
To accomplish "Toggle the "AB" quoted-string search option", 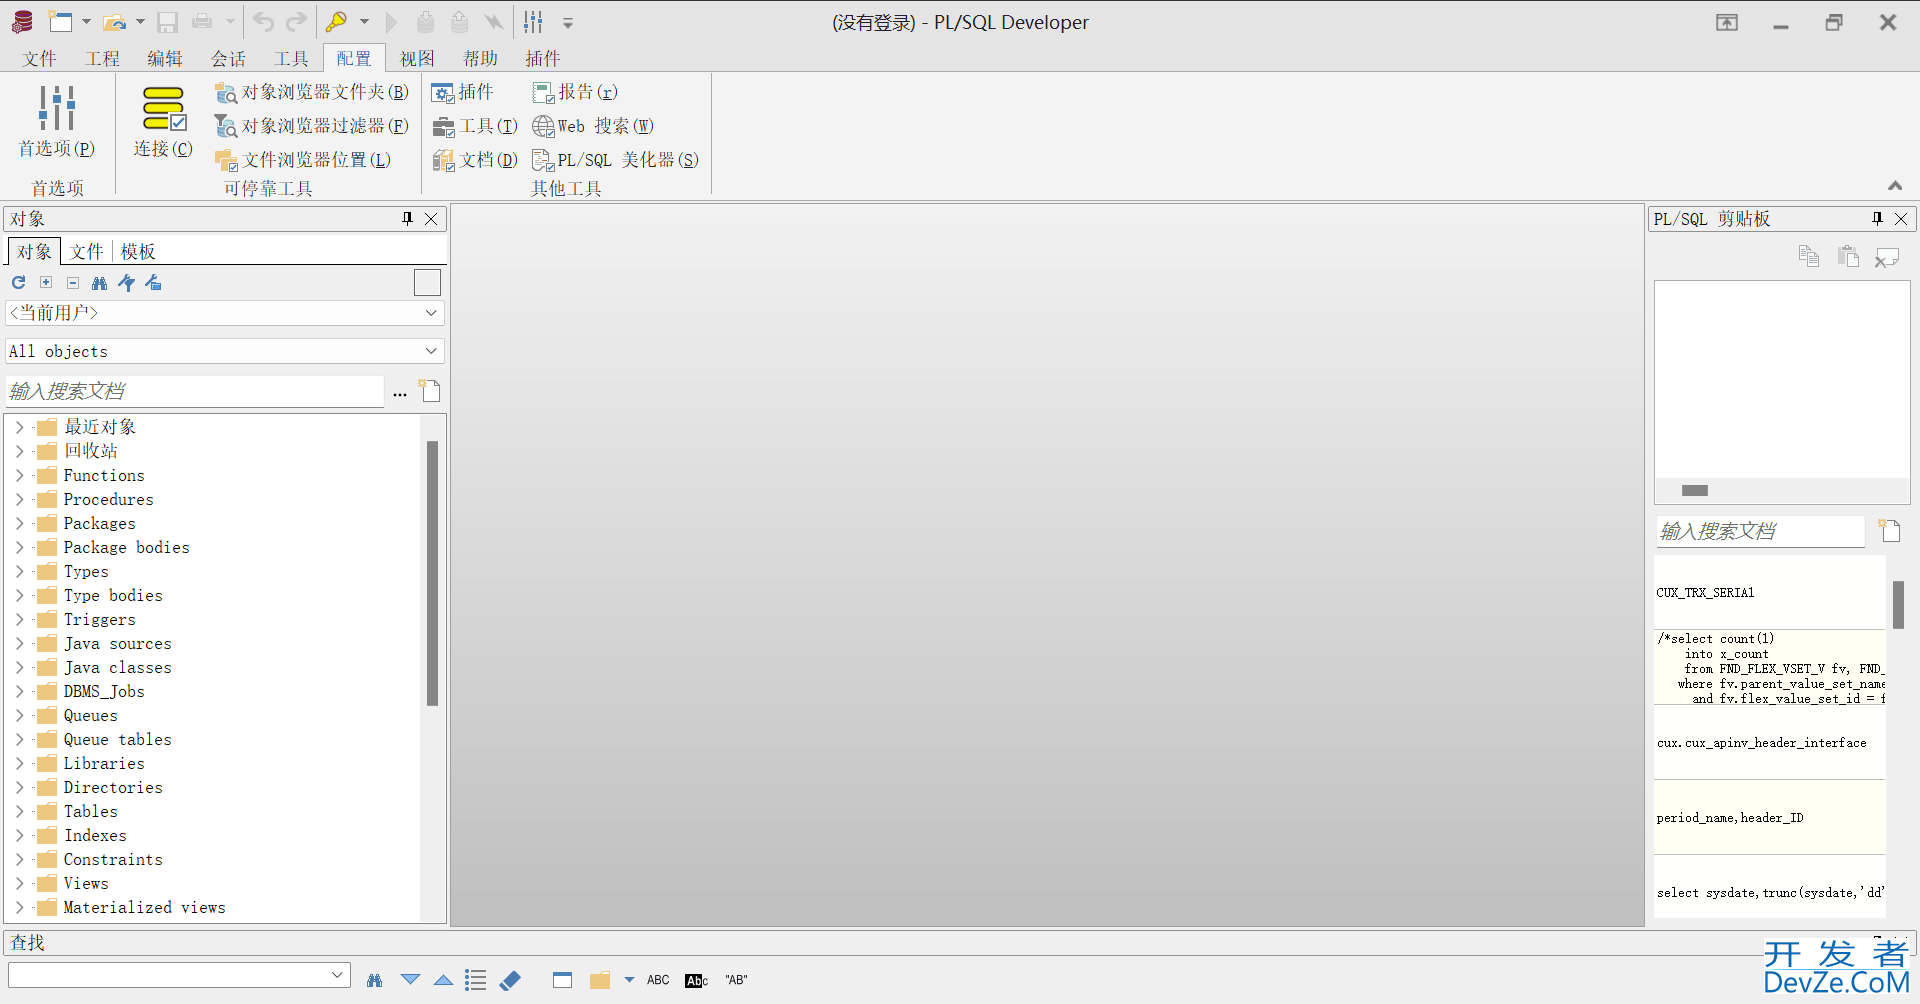I will point(737,980).
